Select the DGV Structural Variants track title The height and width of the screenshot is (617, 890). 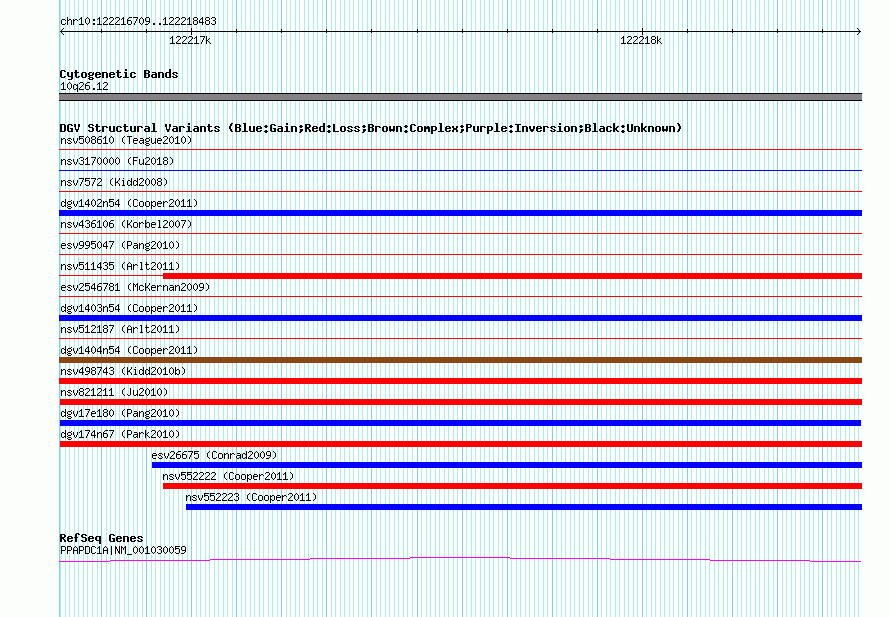[x=370, y=128]
